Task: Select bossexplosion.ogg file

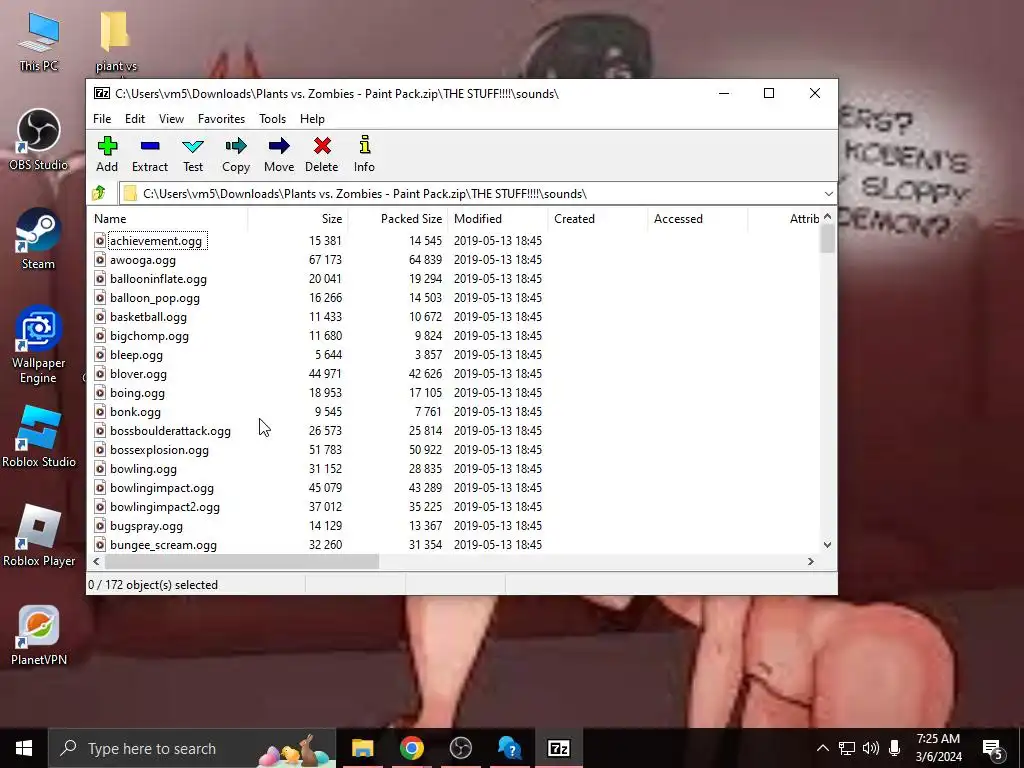Action: click(159, 450)
